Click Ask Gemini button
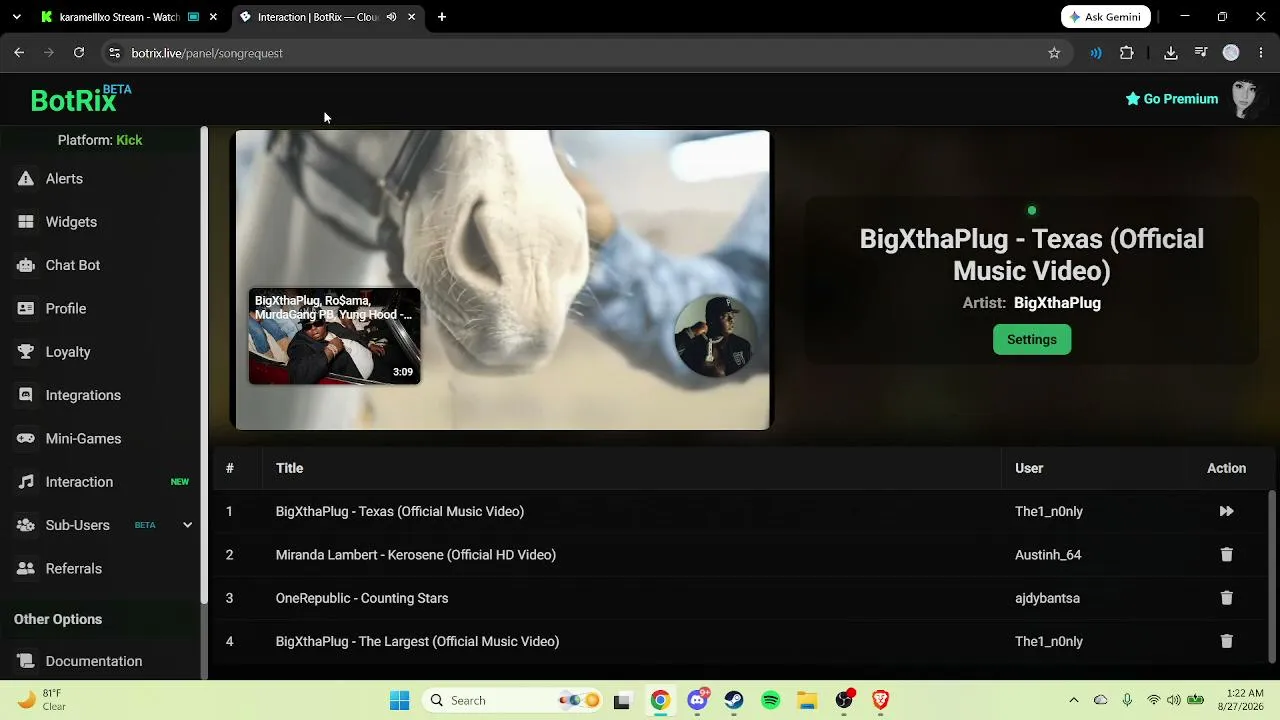 [1106, 17]
